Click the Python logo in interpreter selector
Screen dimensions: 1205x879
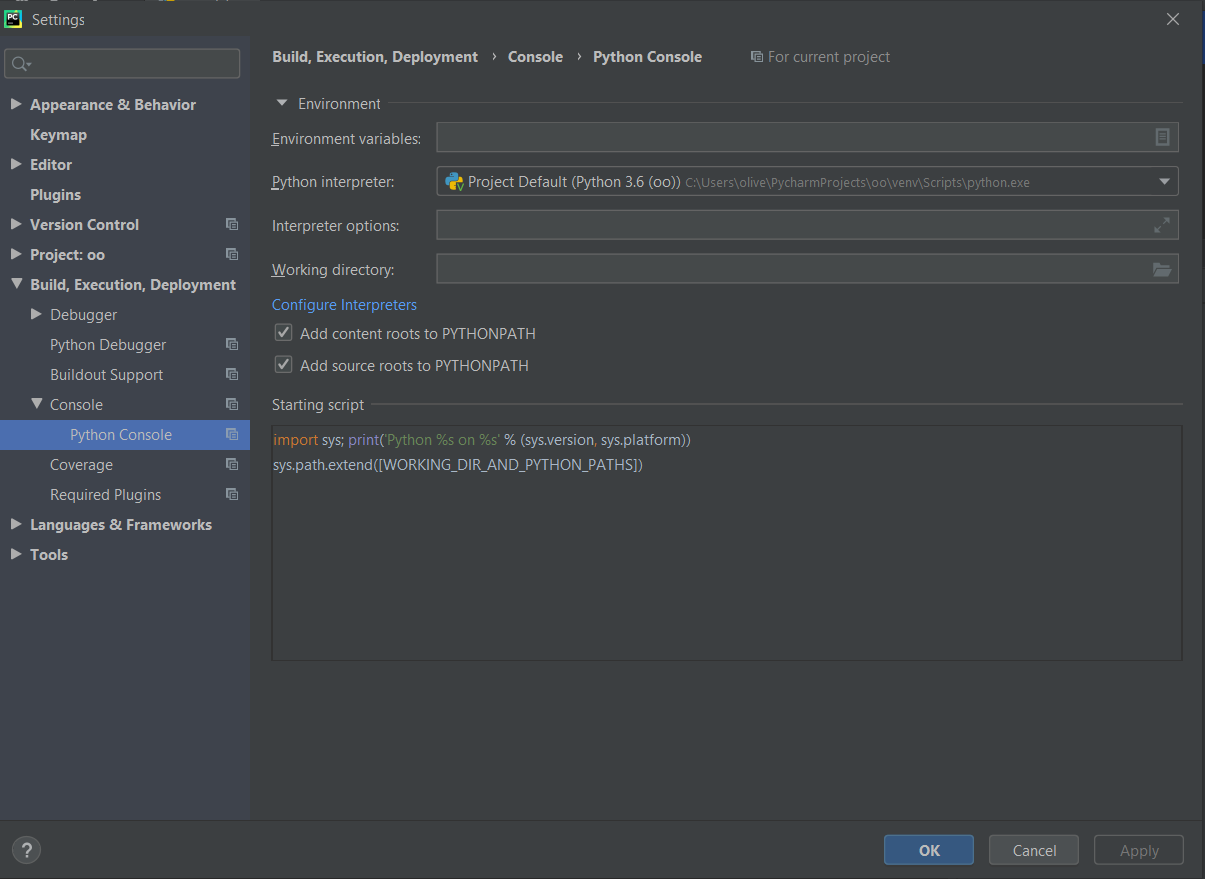[x=454, y=181]
